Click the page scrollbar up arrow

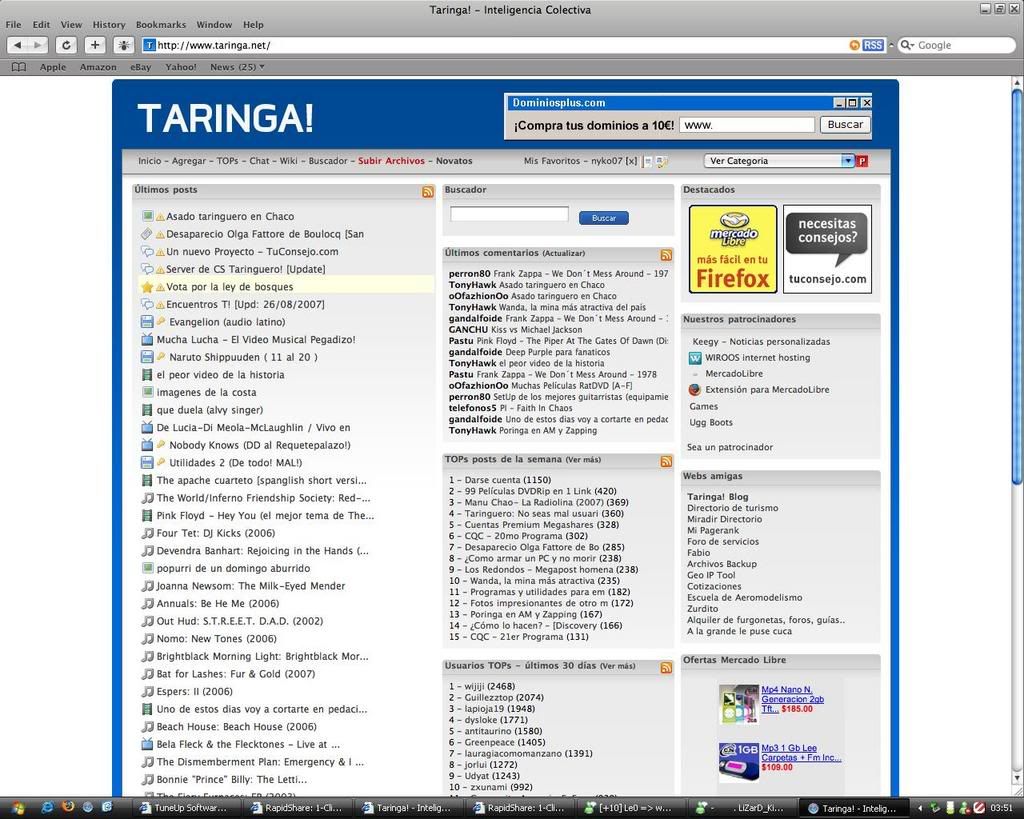1017,82
